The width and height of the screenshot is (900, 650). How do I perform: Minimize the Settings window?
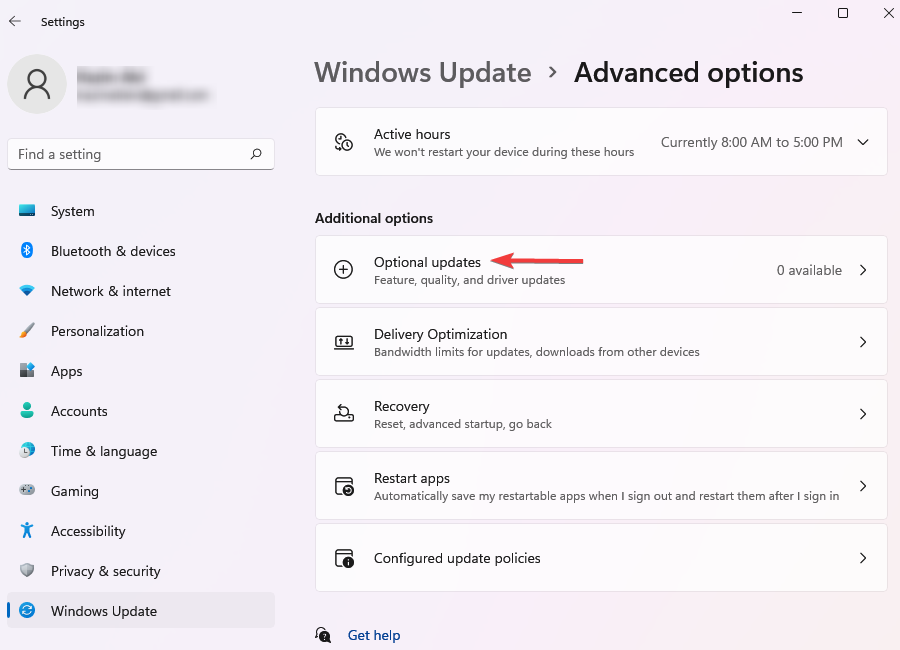pos(797,13)
